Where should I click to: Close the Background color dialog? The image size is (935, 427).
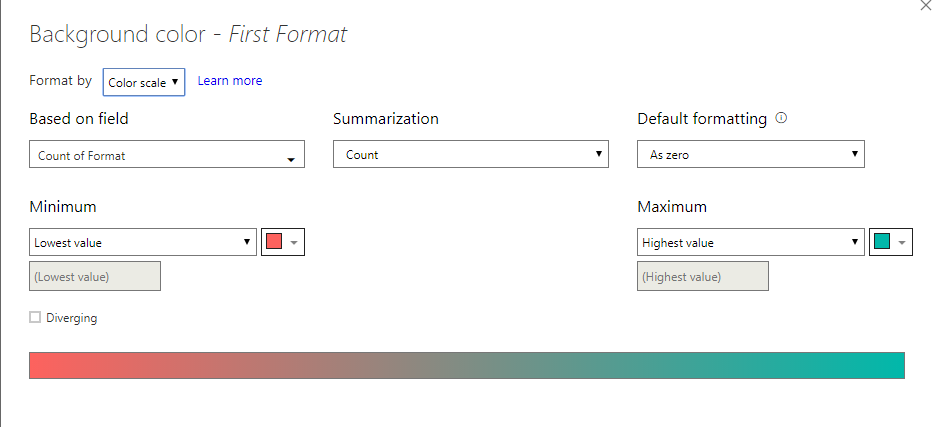click(927, 4)
